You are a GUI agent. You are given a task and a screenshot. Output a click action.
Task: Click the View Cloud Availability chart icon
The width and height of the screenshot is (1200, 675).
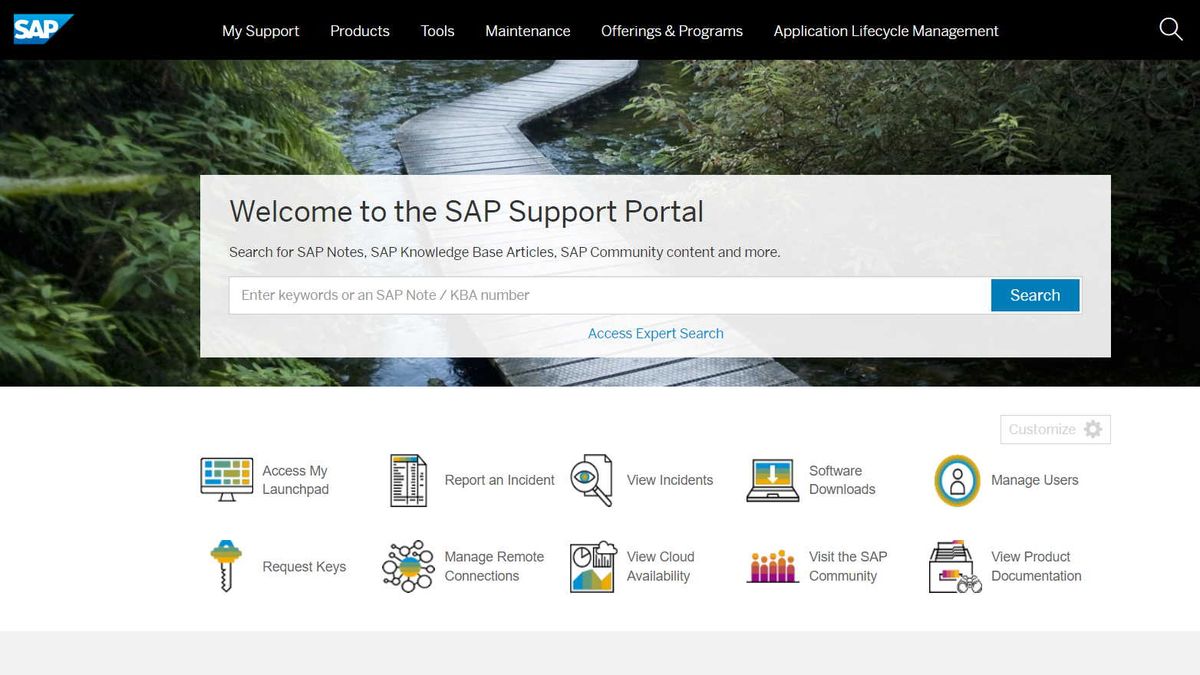click(x=591, y=565)
